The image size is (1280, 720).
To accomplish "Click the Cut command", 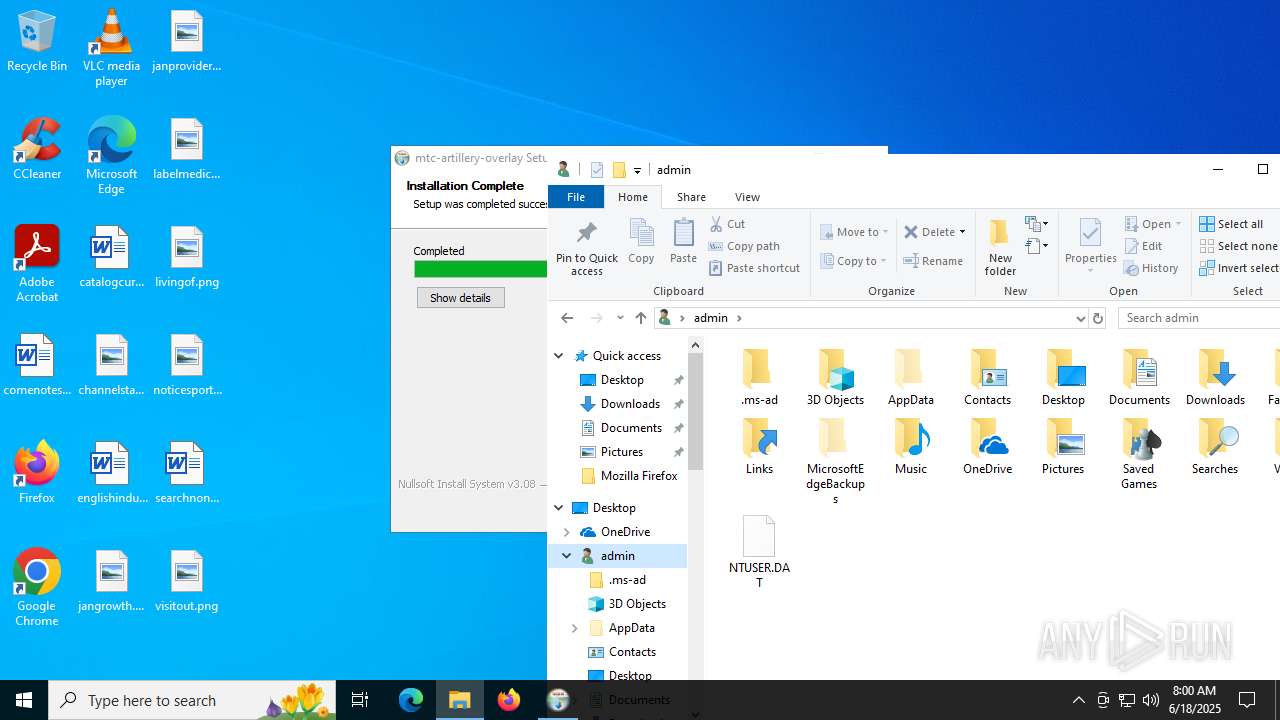I will click(728, 224).
